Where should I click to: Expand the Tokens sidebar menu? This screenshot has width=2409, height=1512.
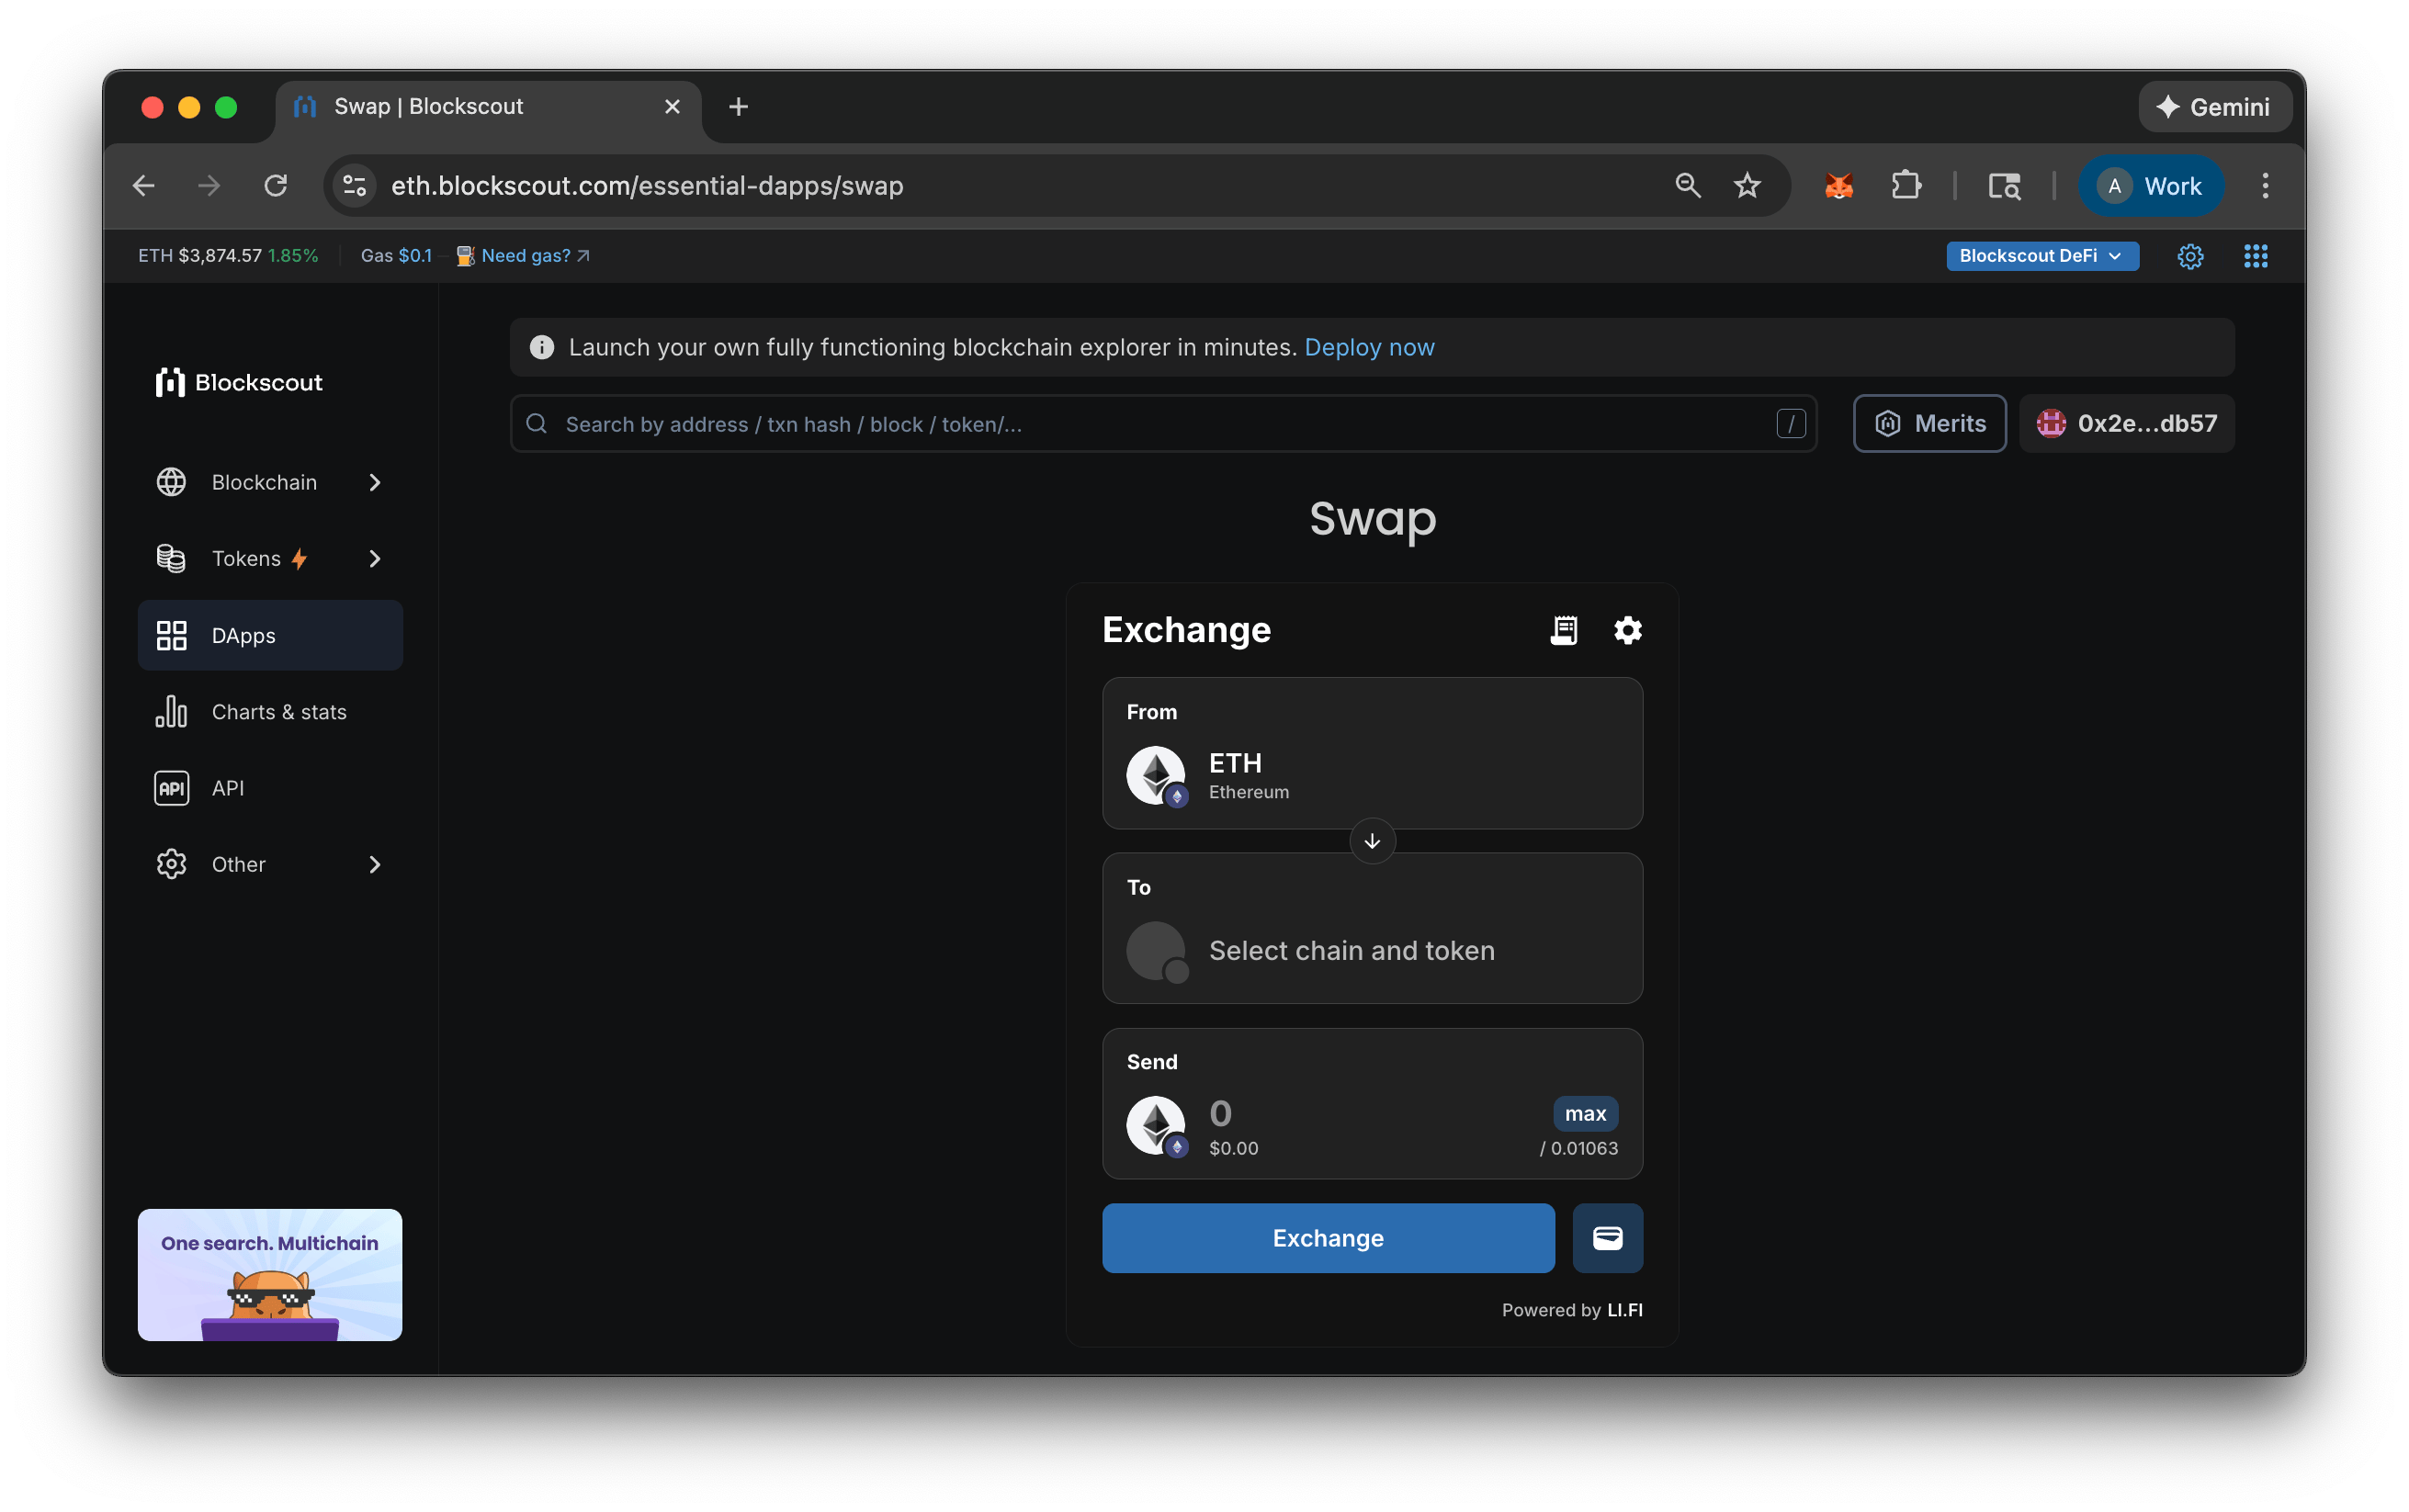click(270, 559)
